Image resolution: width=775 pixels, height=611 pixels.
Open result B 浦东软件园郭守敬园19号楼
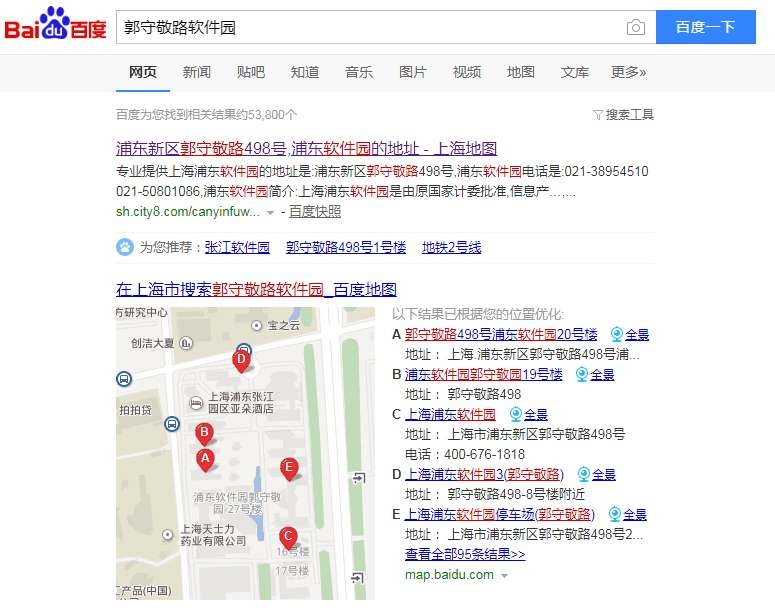(x=483, y=375)
